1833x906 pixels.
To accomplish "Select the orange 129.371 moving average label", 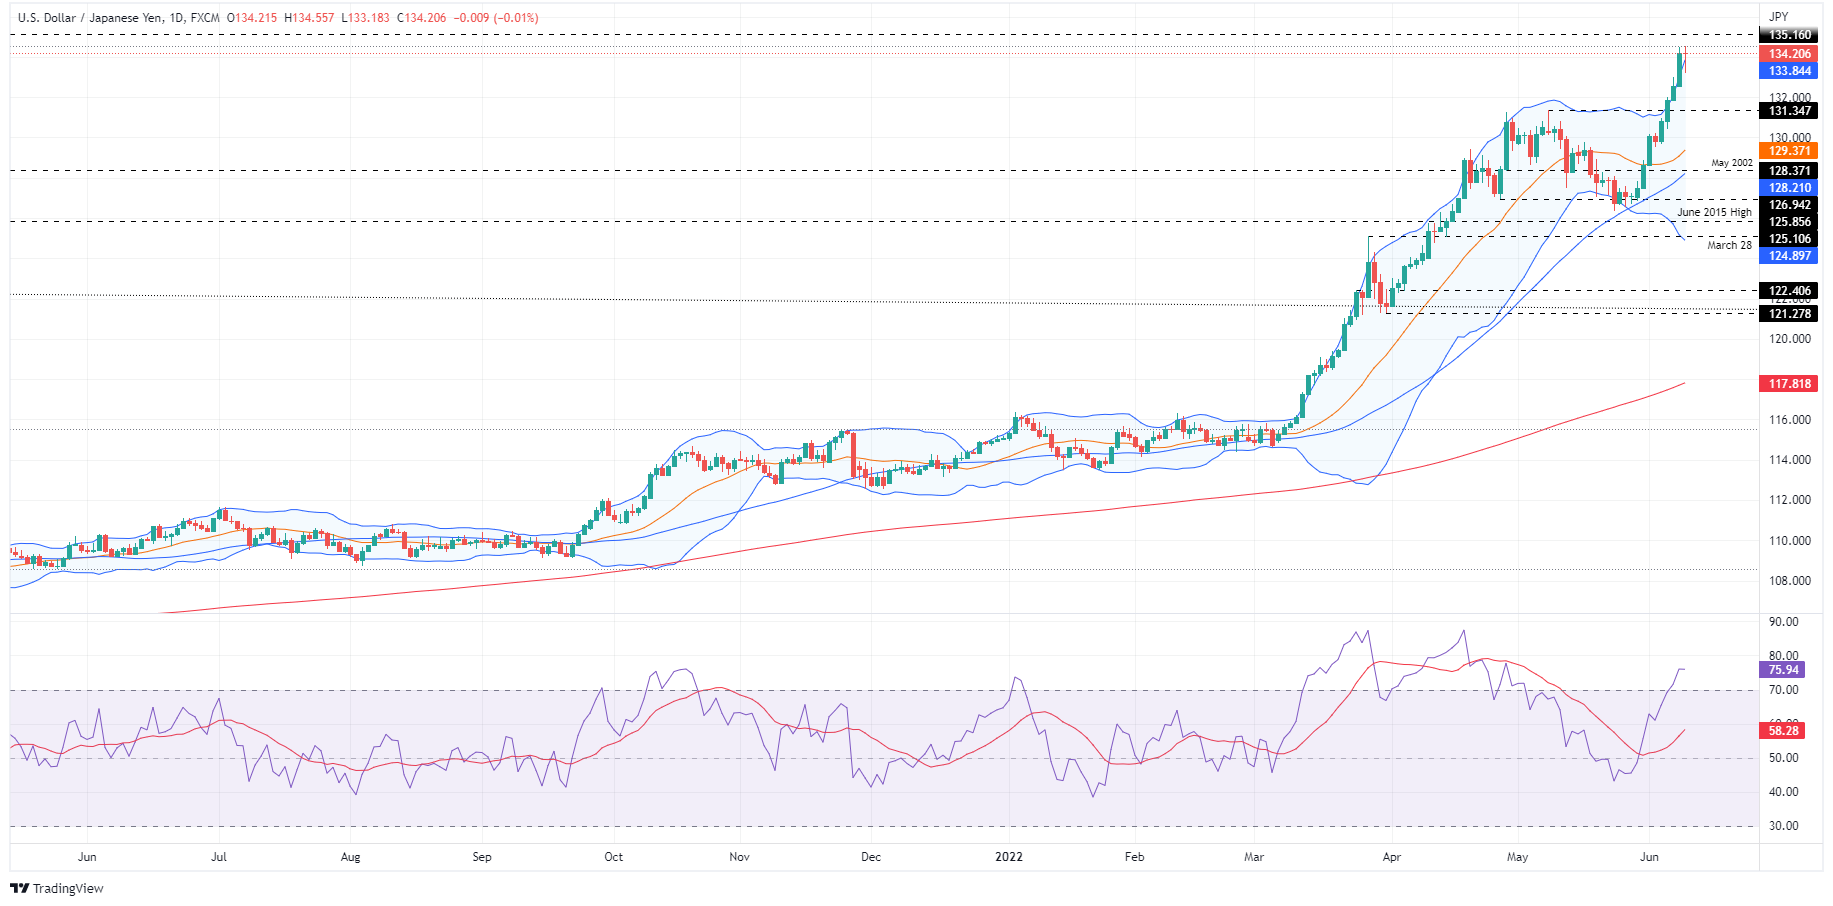I will pyautogui.click(x=1788, y=151).
